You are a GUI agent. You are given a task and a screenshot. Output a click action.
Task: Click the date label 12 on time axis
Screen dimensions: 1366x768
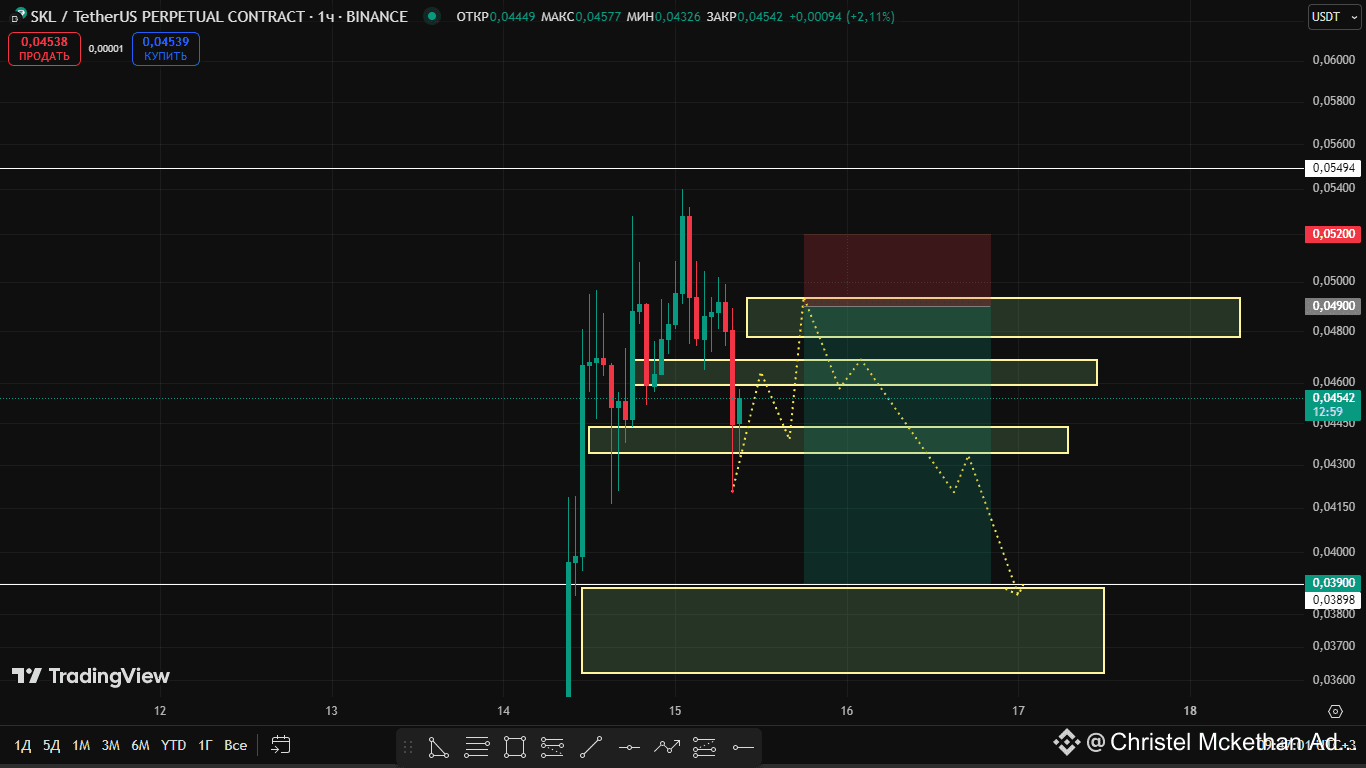(x=160, y=711)
